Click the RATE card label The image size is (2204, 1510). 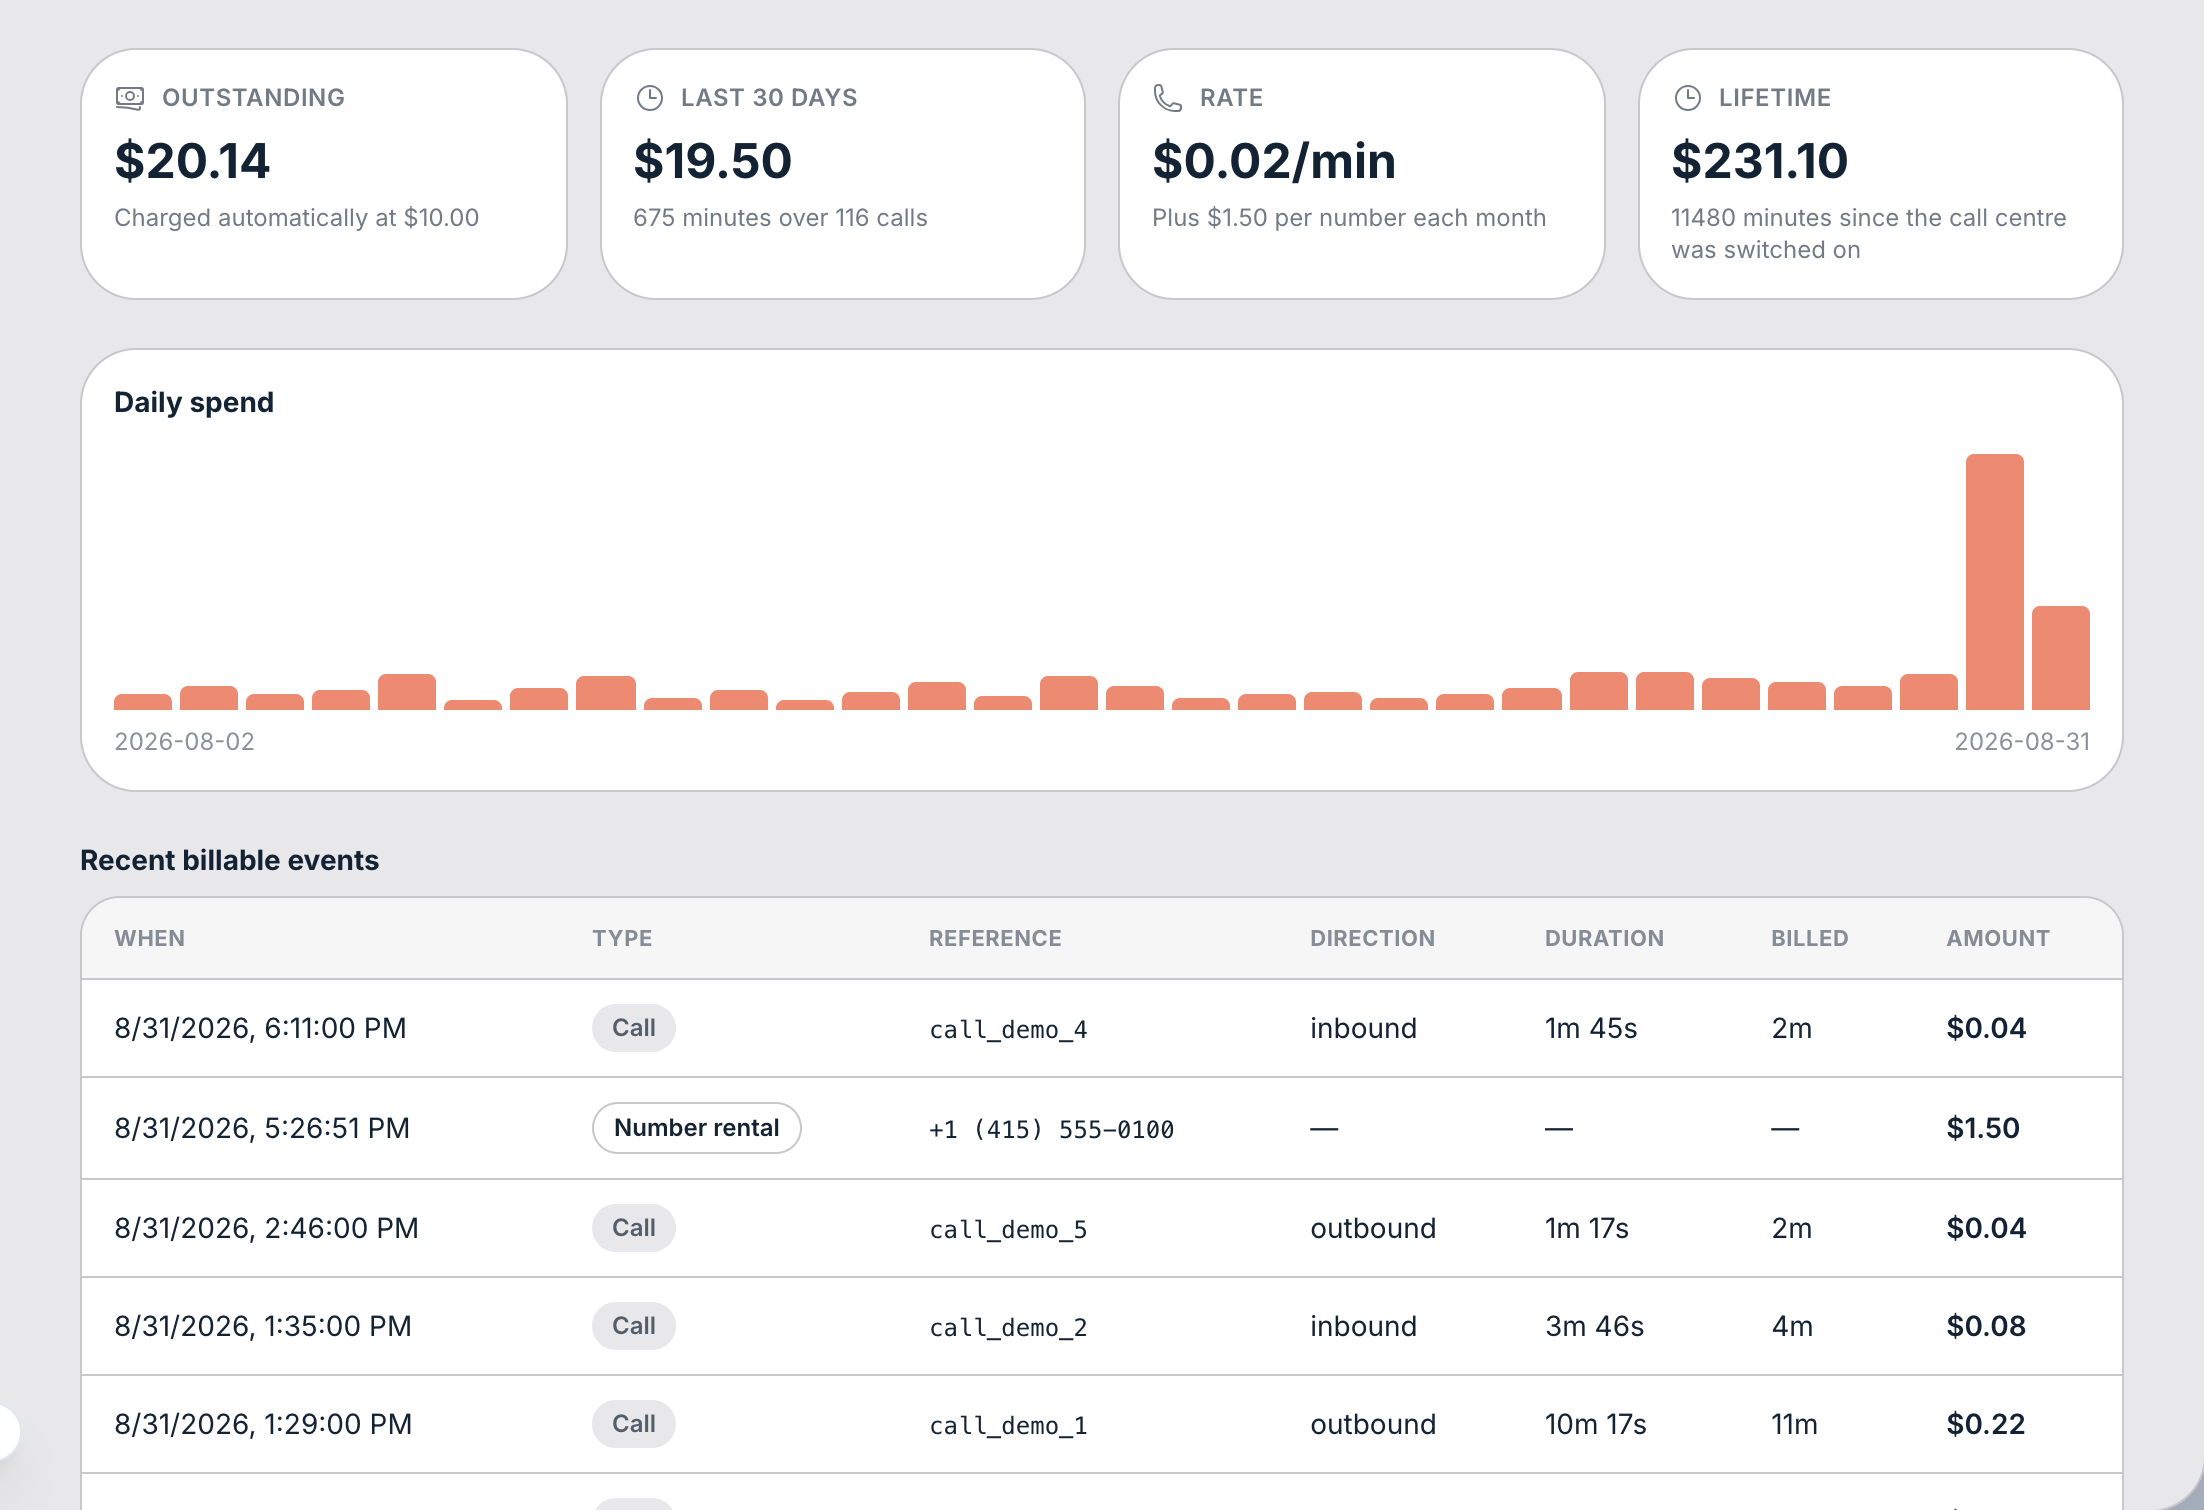coord(1232,98)
